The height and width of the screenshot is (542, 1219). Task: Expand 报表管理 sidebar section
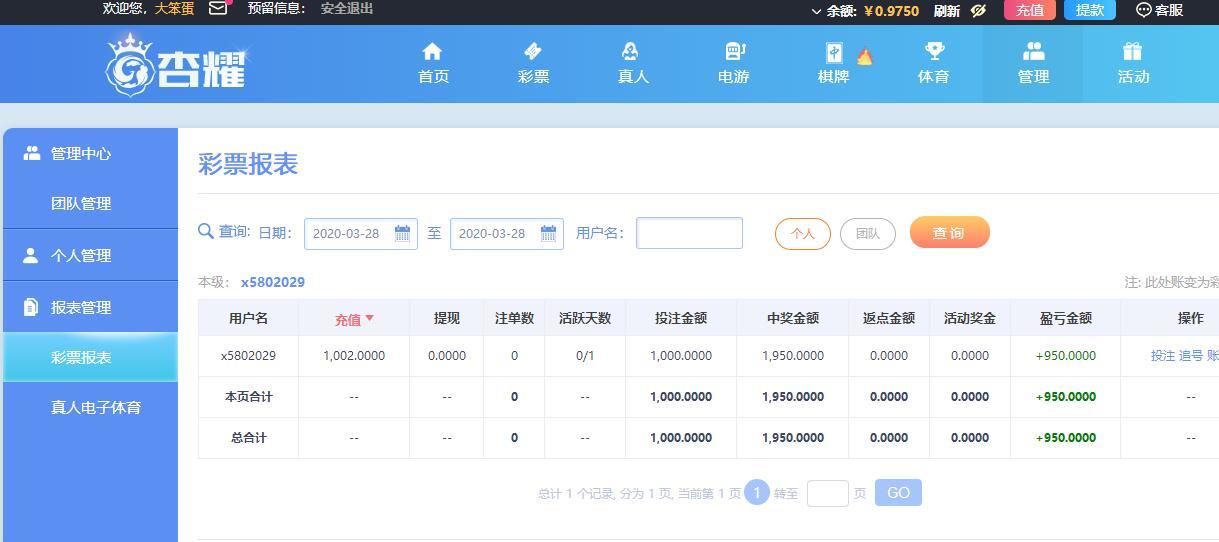point(91,307)
